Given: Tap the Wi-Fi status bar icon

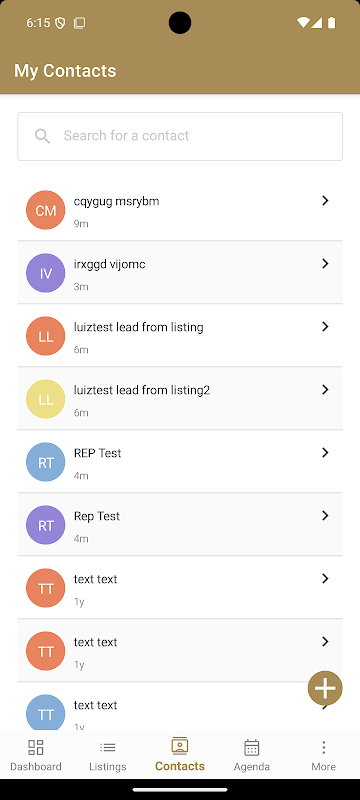Looking at the screenshot, I should [x=303, y=22].
